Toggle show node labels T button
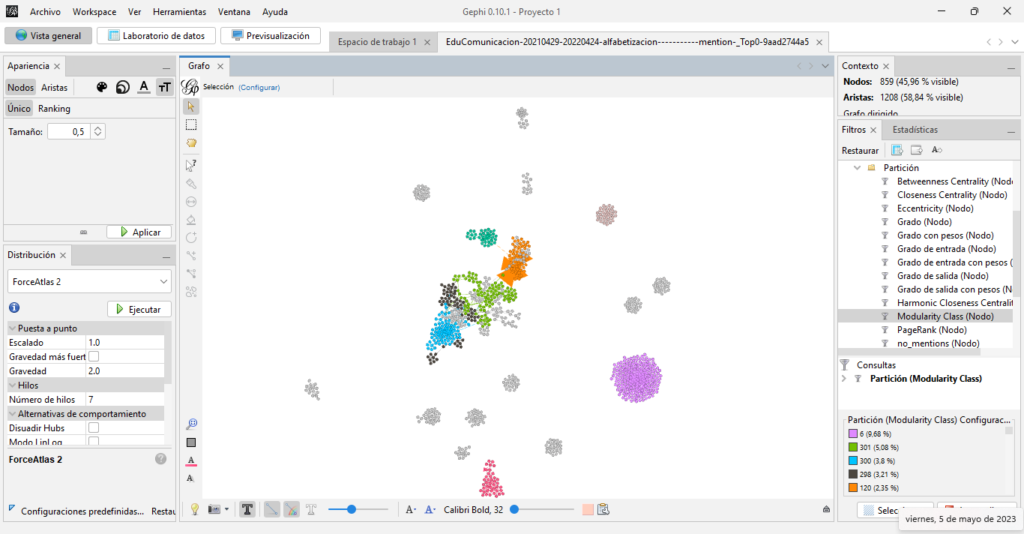Viewport: 1024px width, 534px height. (x=247, y=509)
